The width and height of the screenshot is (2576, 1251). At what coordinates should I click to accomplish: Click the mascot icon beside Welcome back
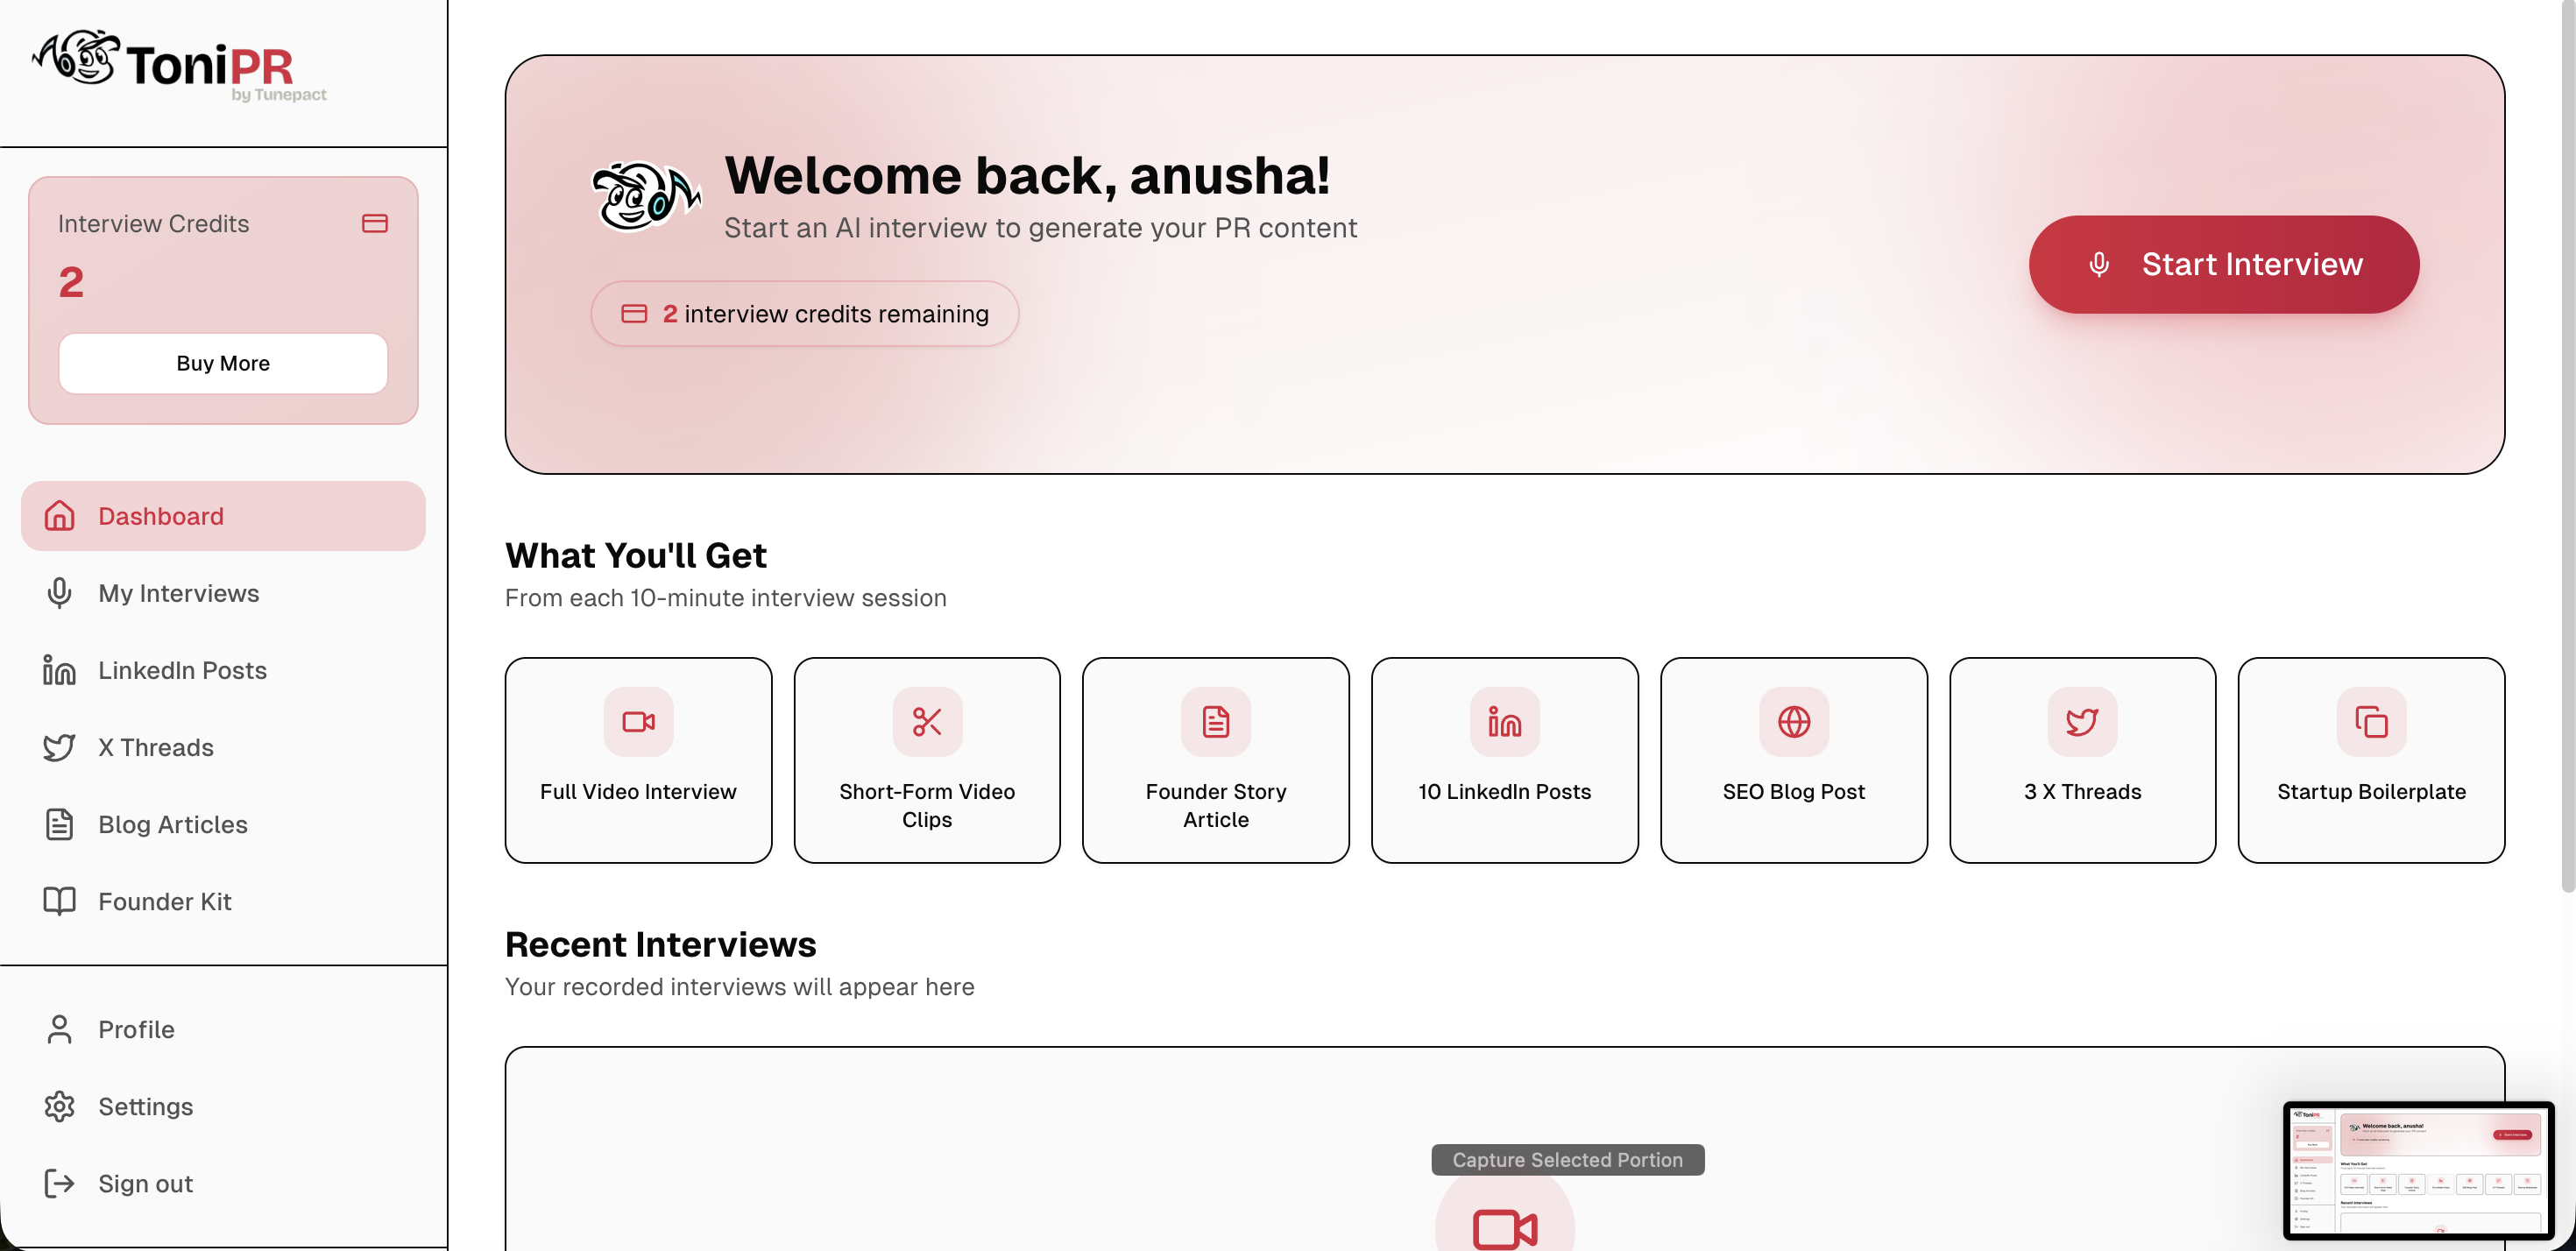pos(645,196)
